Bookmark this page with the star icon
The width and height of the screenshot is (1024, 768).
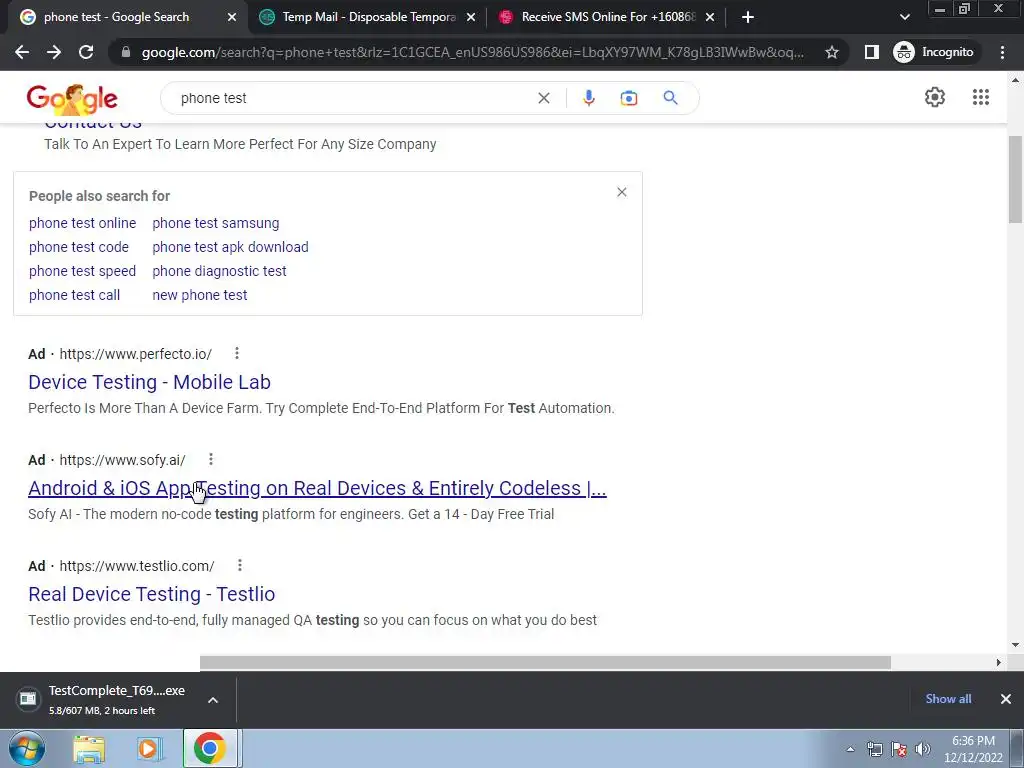[x=831, y=52]
